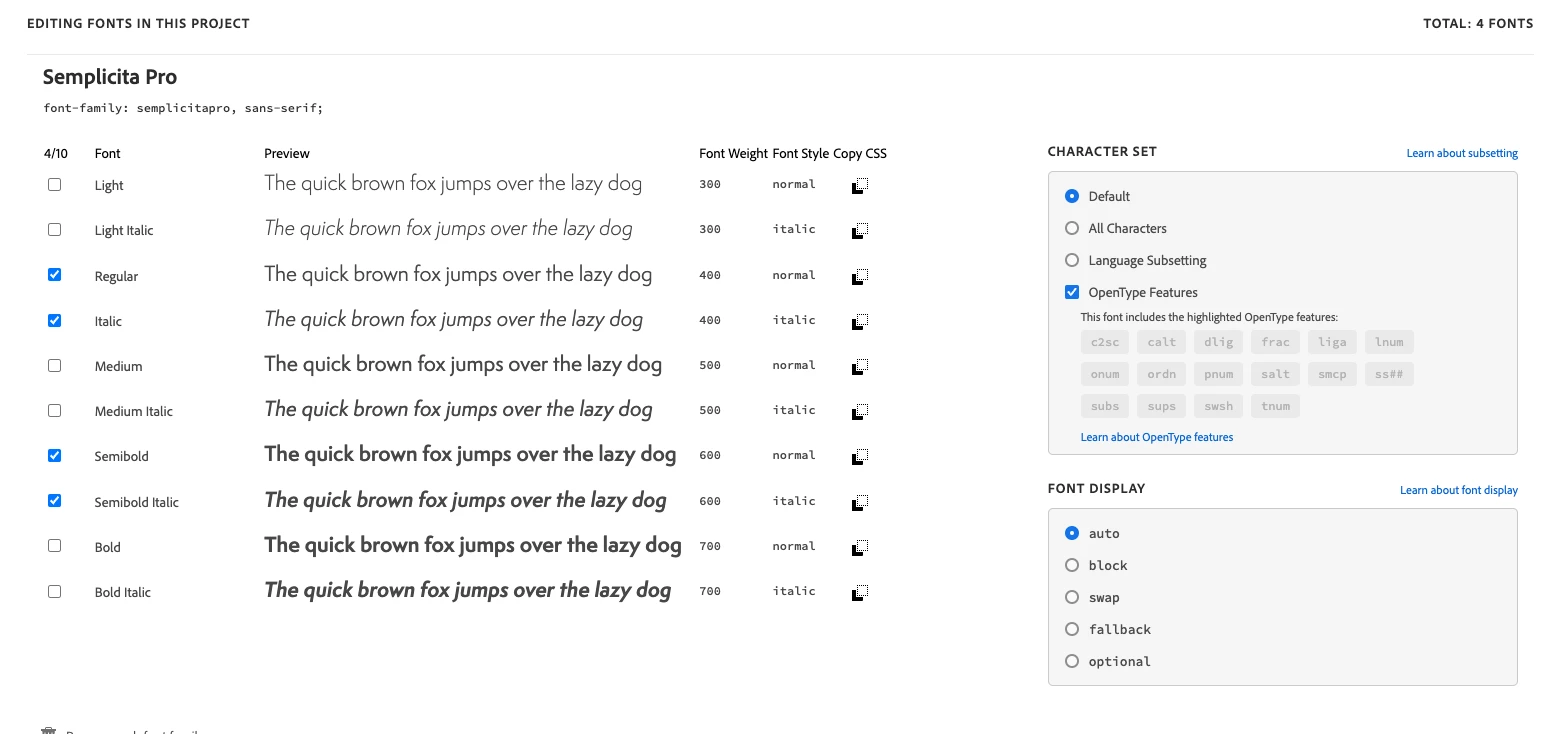Click the lnum OpenType feature tag
1558x734 pixels.
coord(1389,342)
